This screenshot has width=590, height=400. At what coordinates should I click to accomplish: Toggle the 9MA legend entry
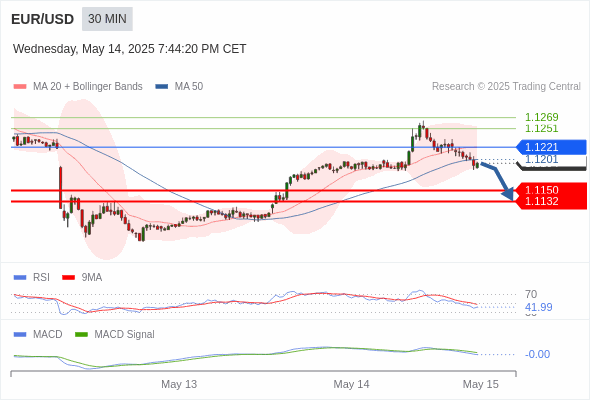point(91,277)
